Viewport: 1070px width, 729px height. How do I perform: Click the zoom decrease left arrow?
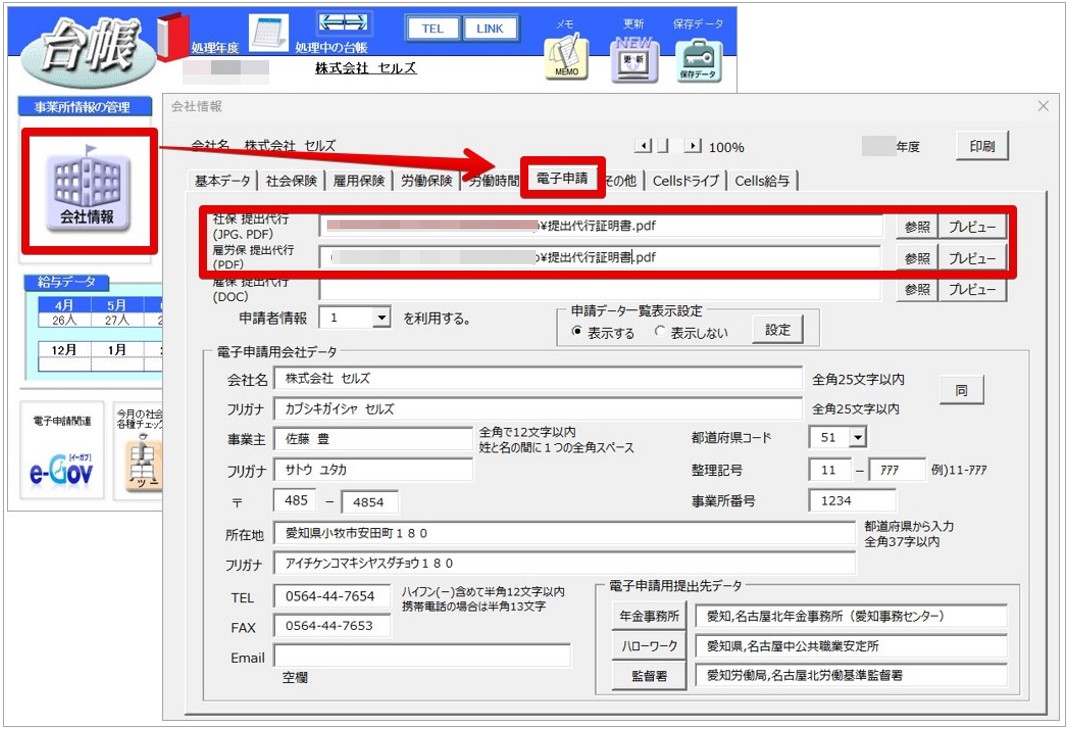click(x=643, y=145)
